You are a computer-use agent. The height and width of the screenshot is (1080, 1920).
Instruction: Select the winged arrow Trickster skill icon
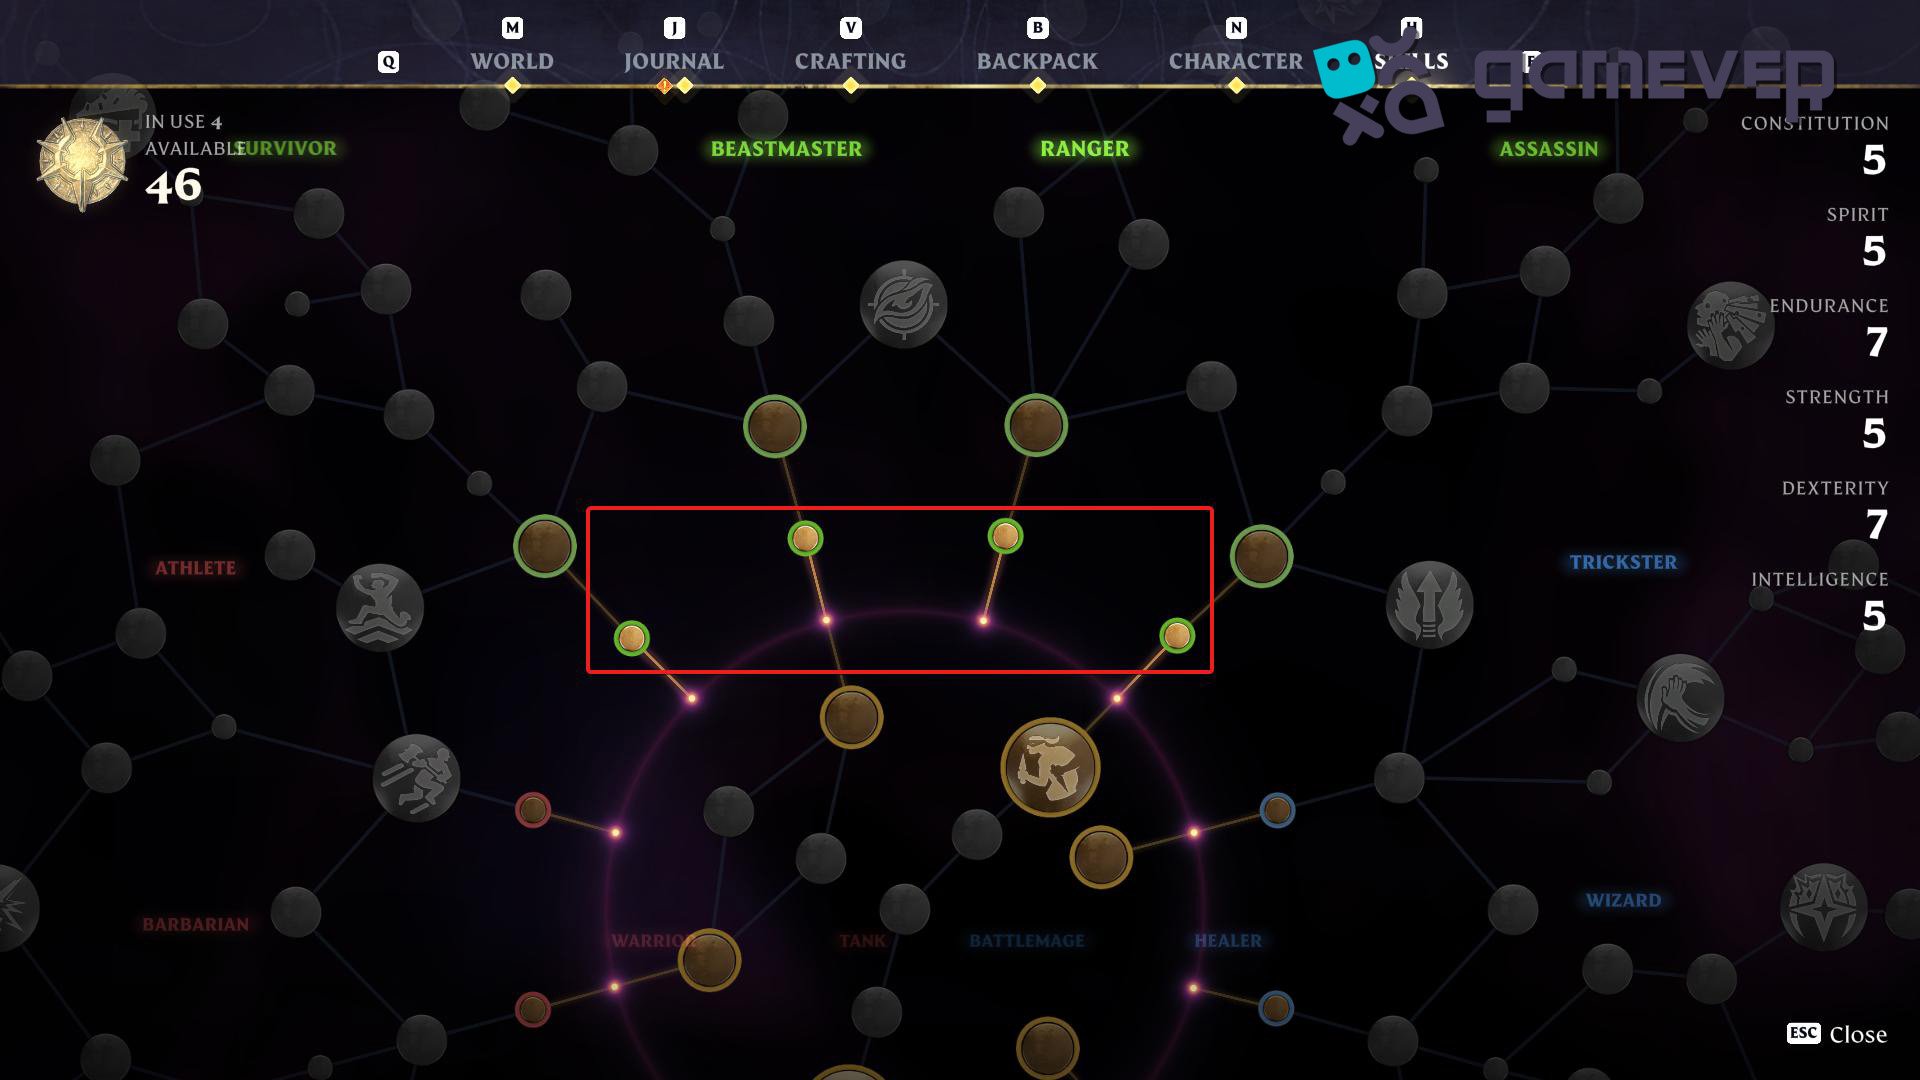point(1429,604)
